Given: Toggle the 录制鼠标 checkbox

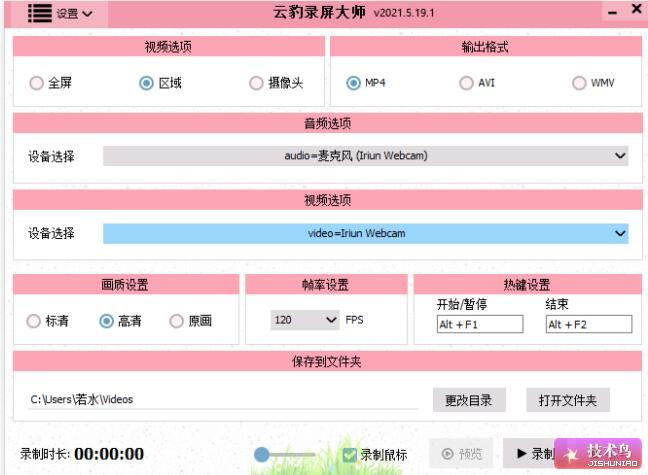Looking at the screenshot, I should [x=350, y=455].
